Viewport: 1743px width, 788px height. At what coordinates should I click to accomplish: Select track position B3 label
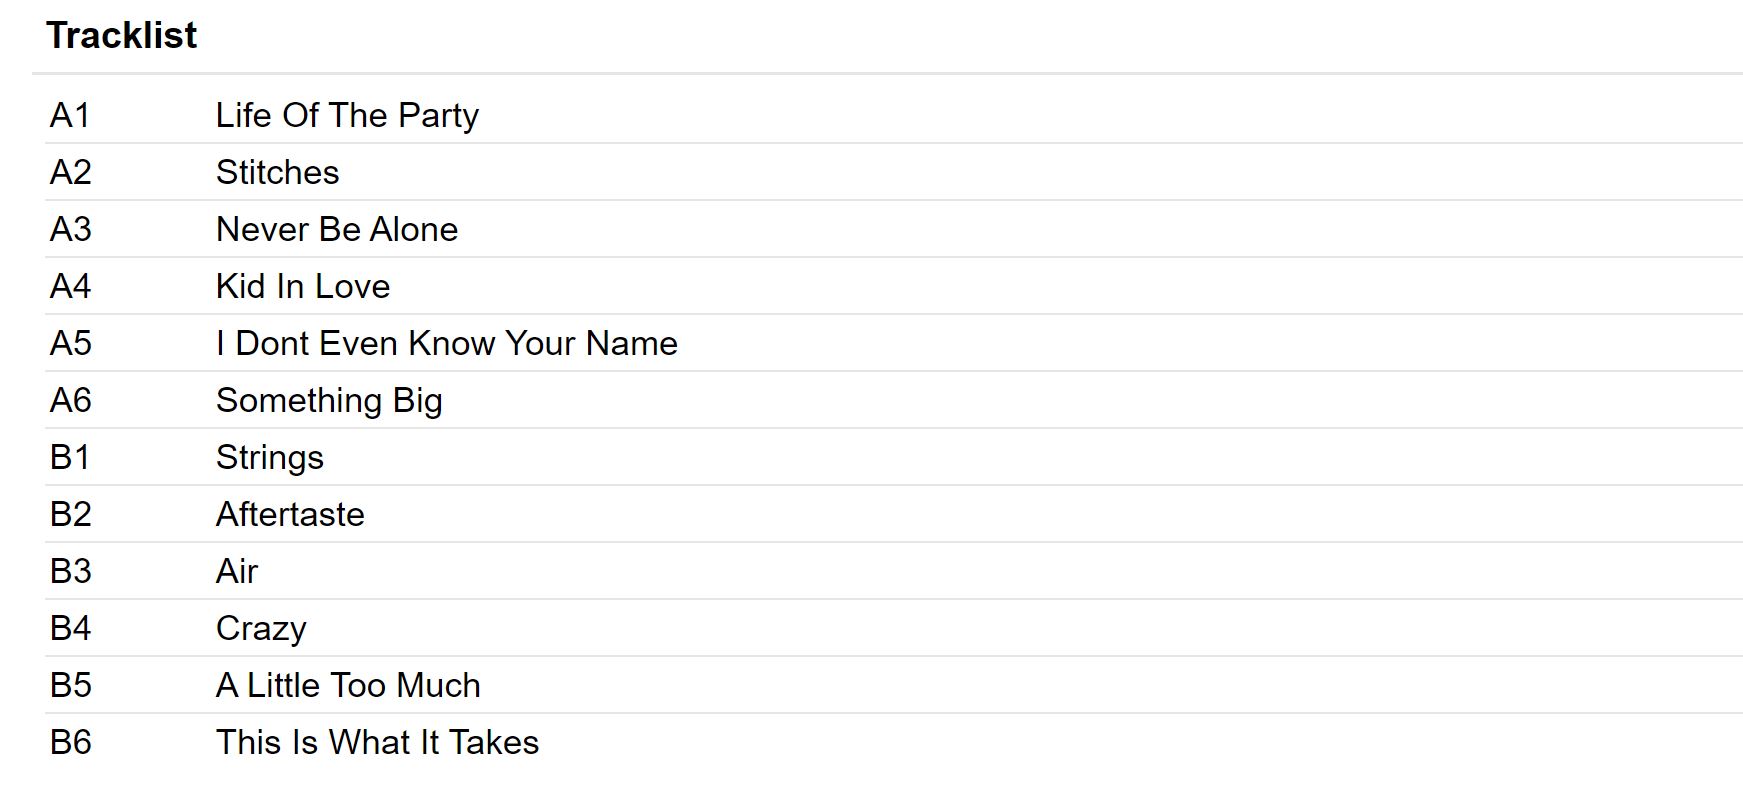tap(70, 572)
